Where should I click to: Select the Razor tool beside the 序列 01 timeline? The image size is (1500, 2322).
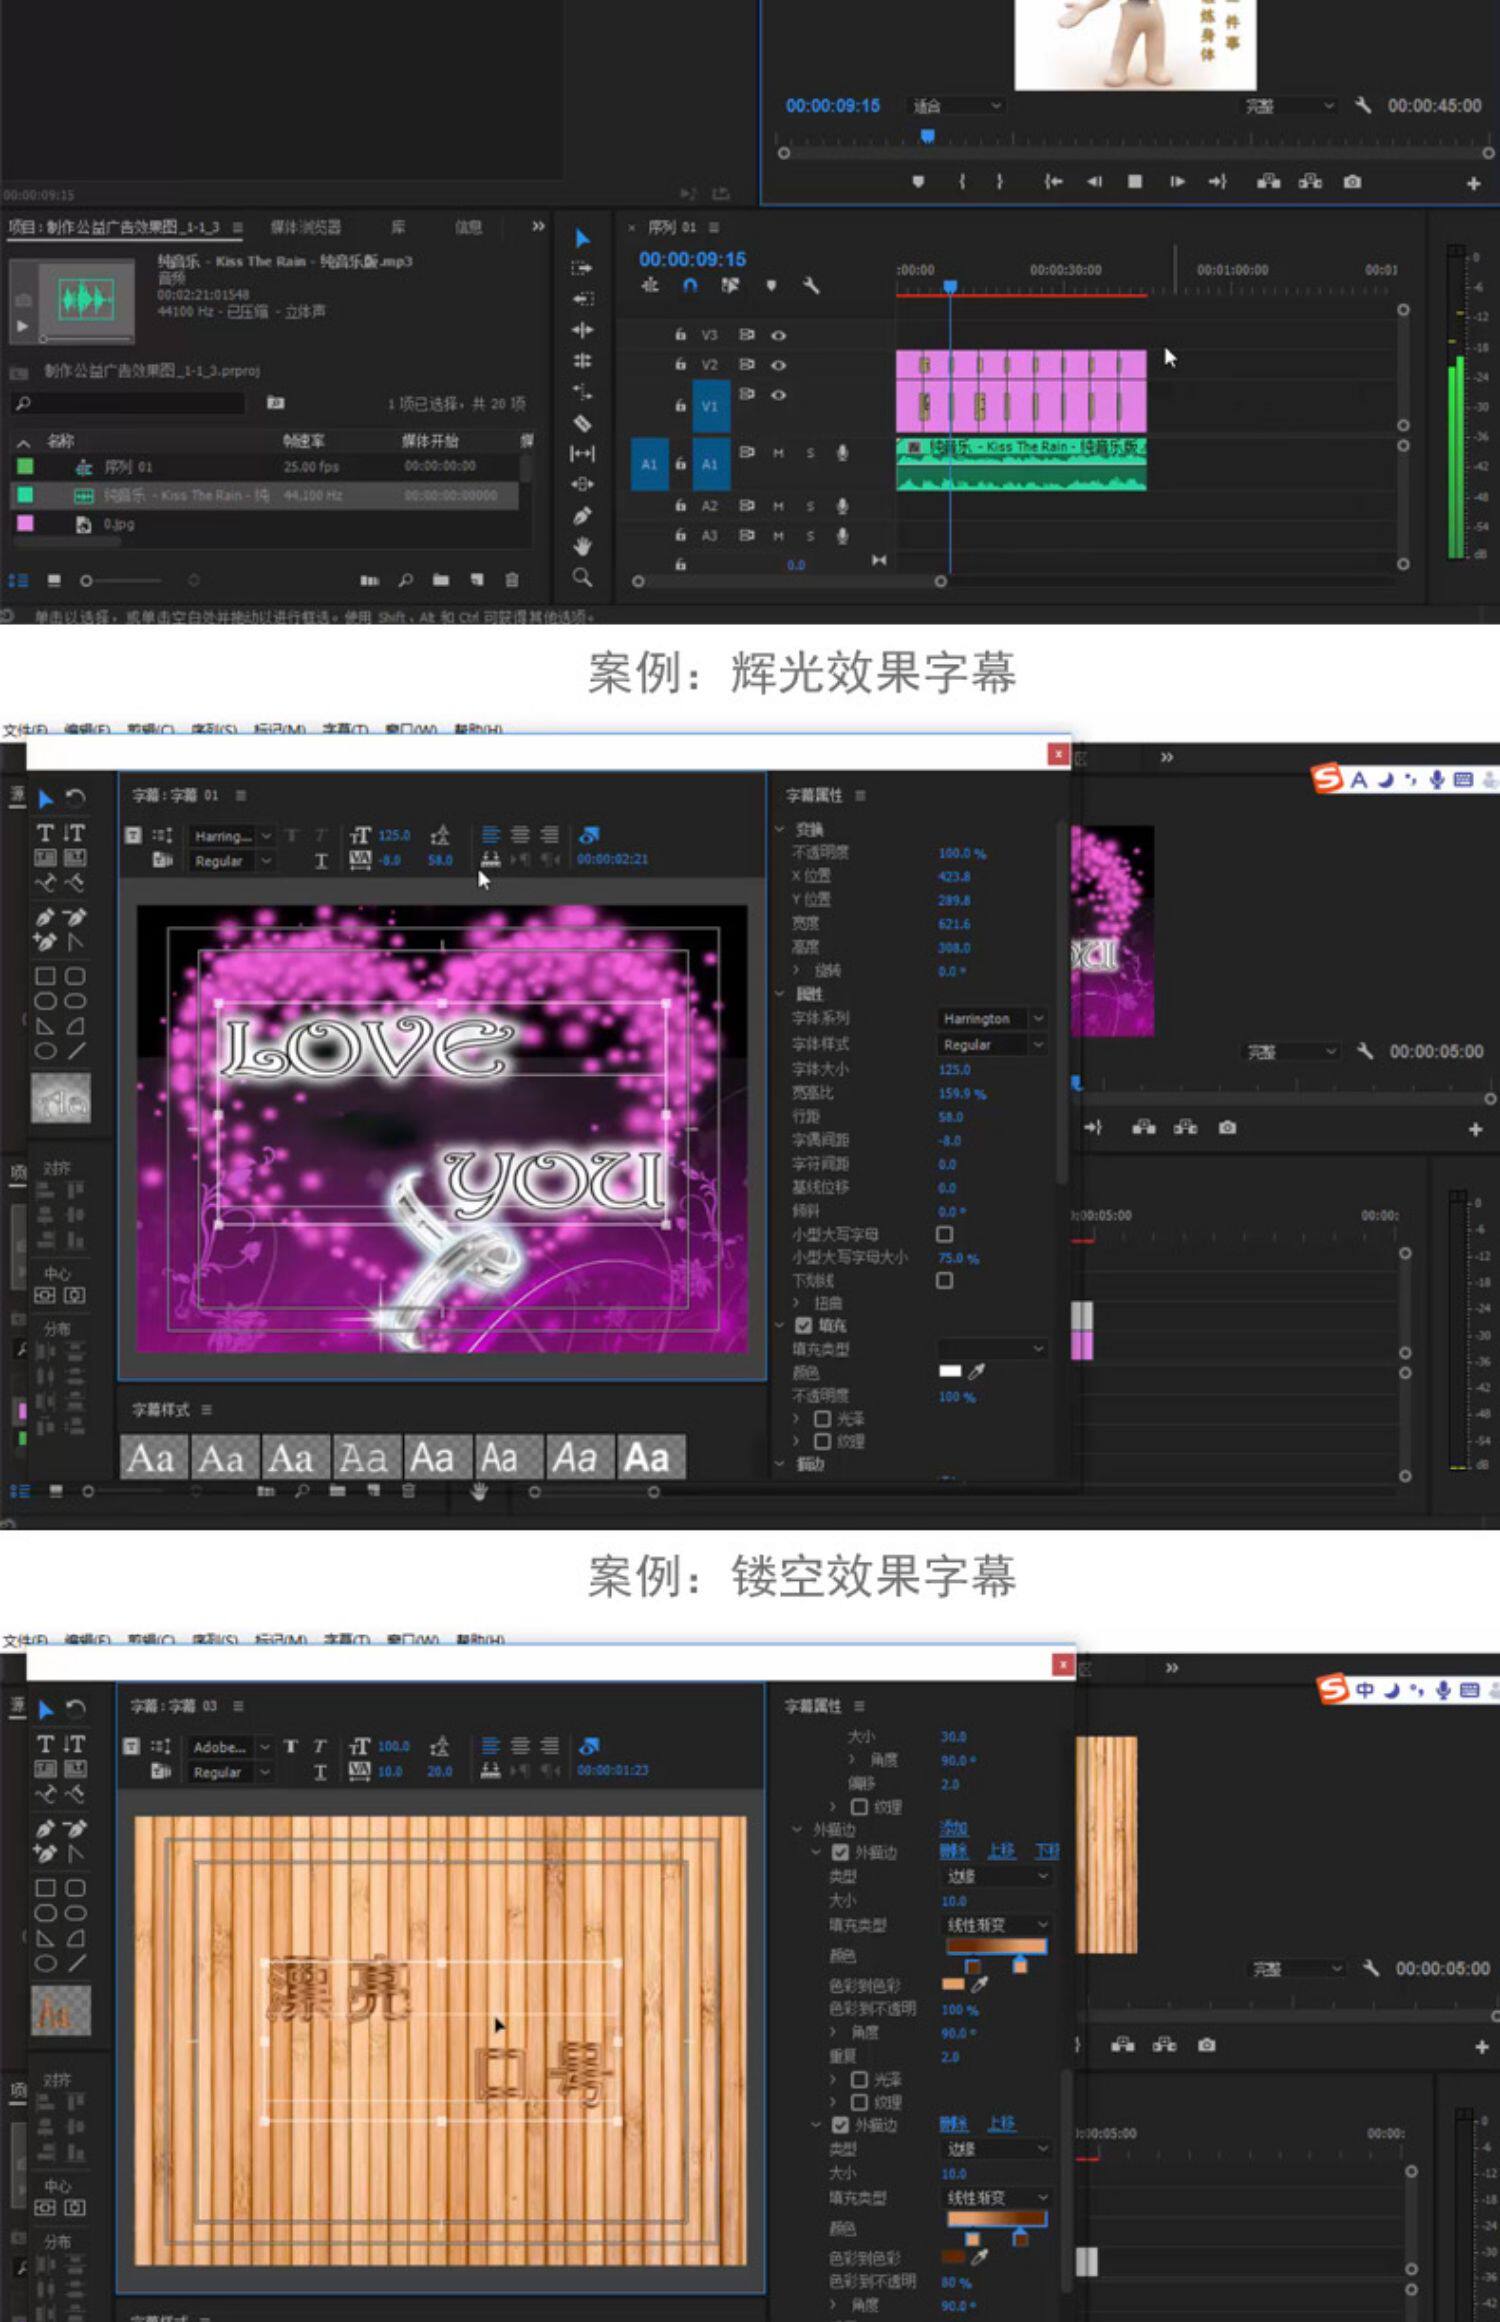(x=582, y=423)
